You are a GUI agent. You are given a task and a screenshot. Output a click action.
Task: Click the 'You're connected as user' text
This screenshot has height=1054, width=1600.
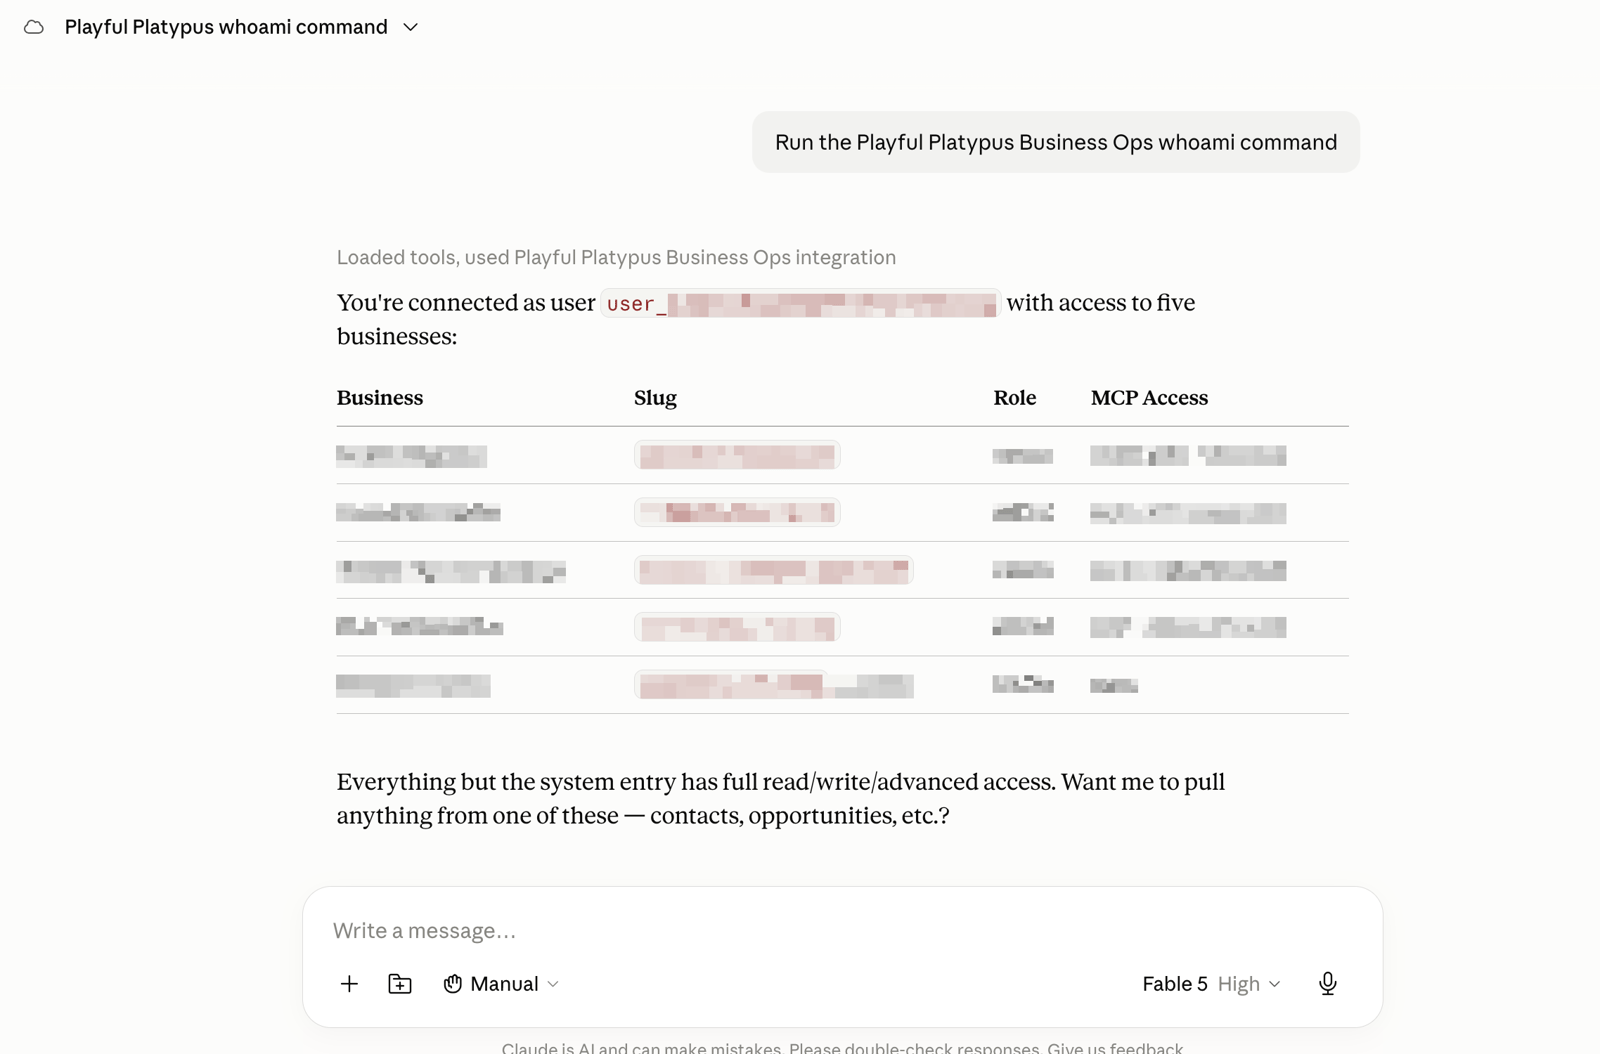pyautogui.click(x=466, y=303)
